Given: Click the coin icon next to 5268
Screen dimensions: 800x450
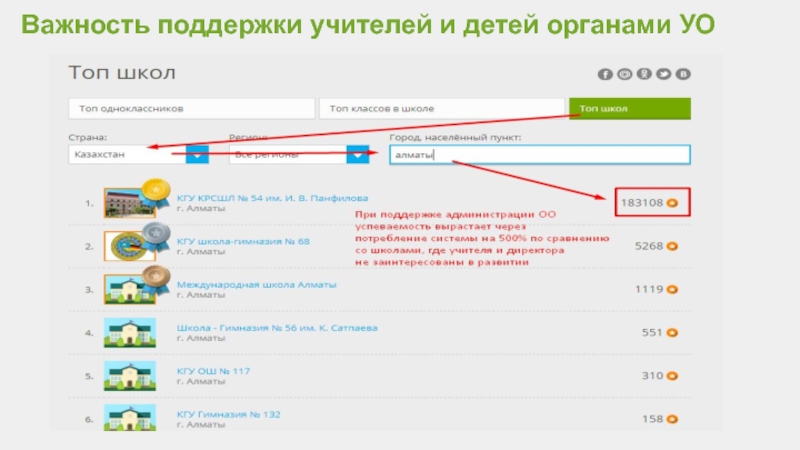Looking at the screenshot, I should coord(672,246).
